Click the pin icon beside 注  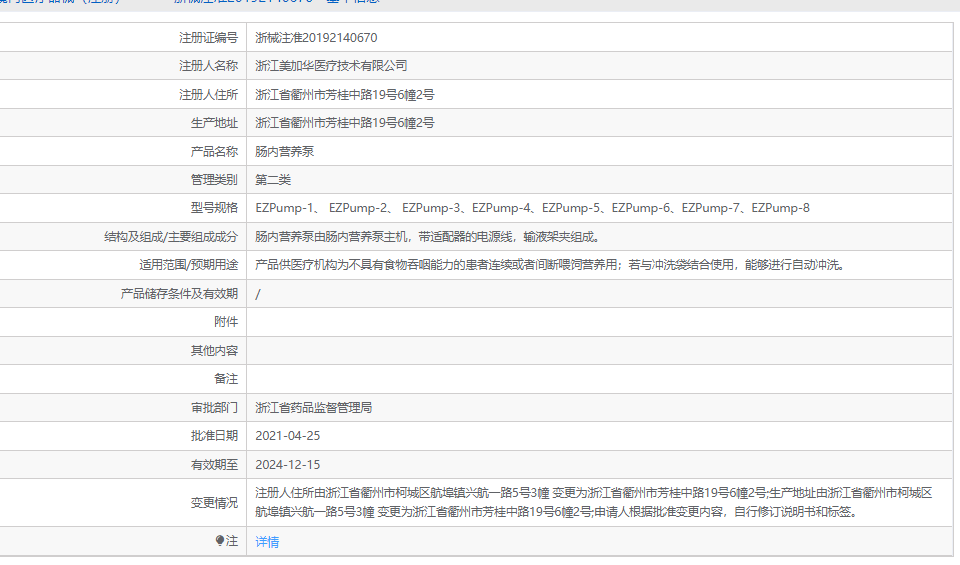pos(220,541)
